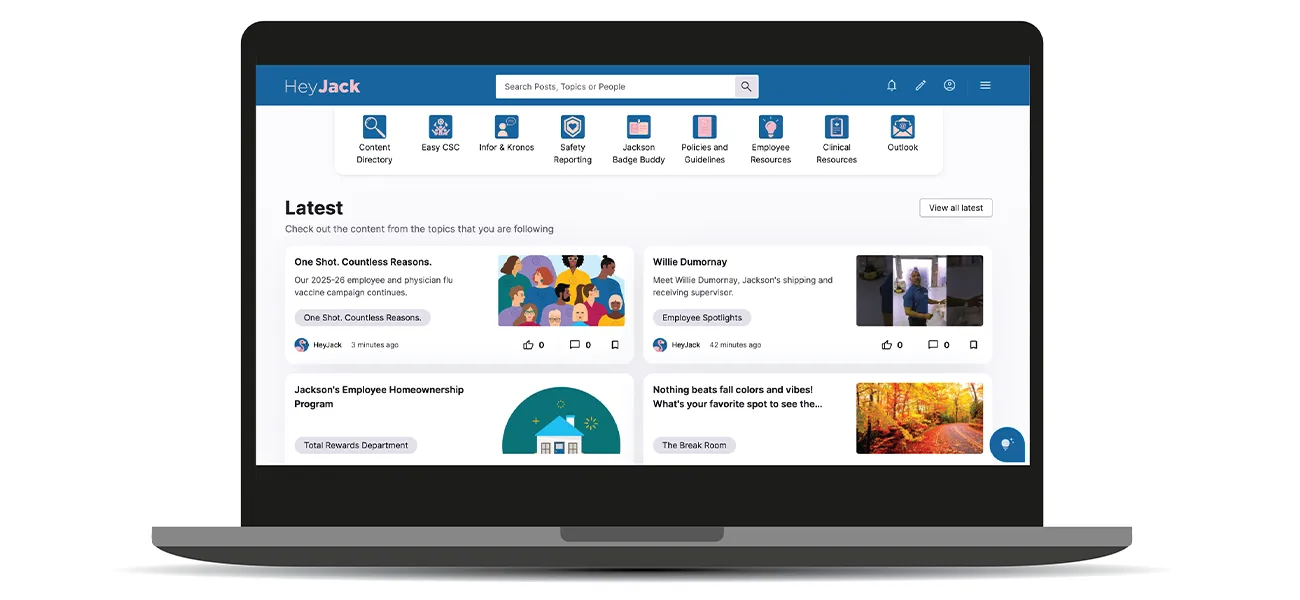Like the Willie Dumornay post

coord(887,345)
